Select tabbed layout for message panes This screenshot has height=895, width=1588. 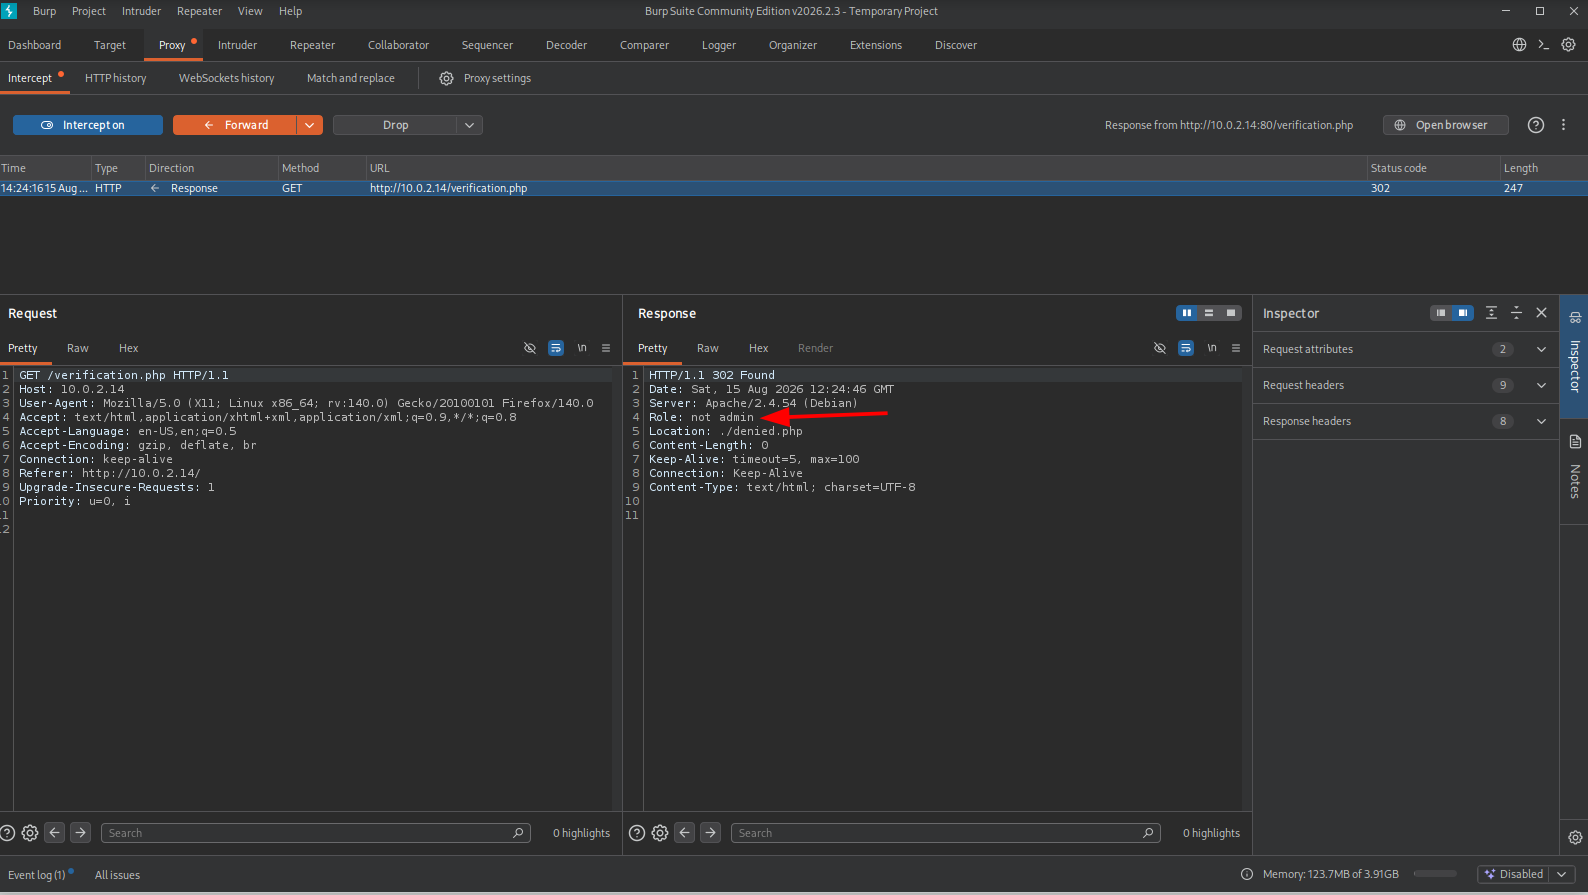point(1231,313)
